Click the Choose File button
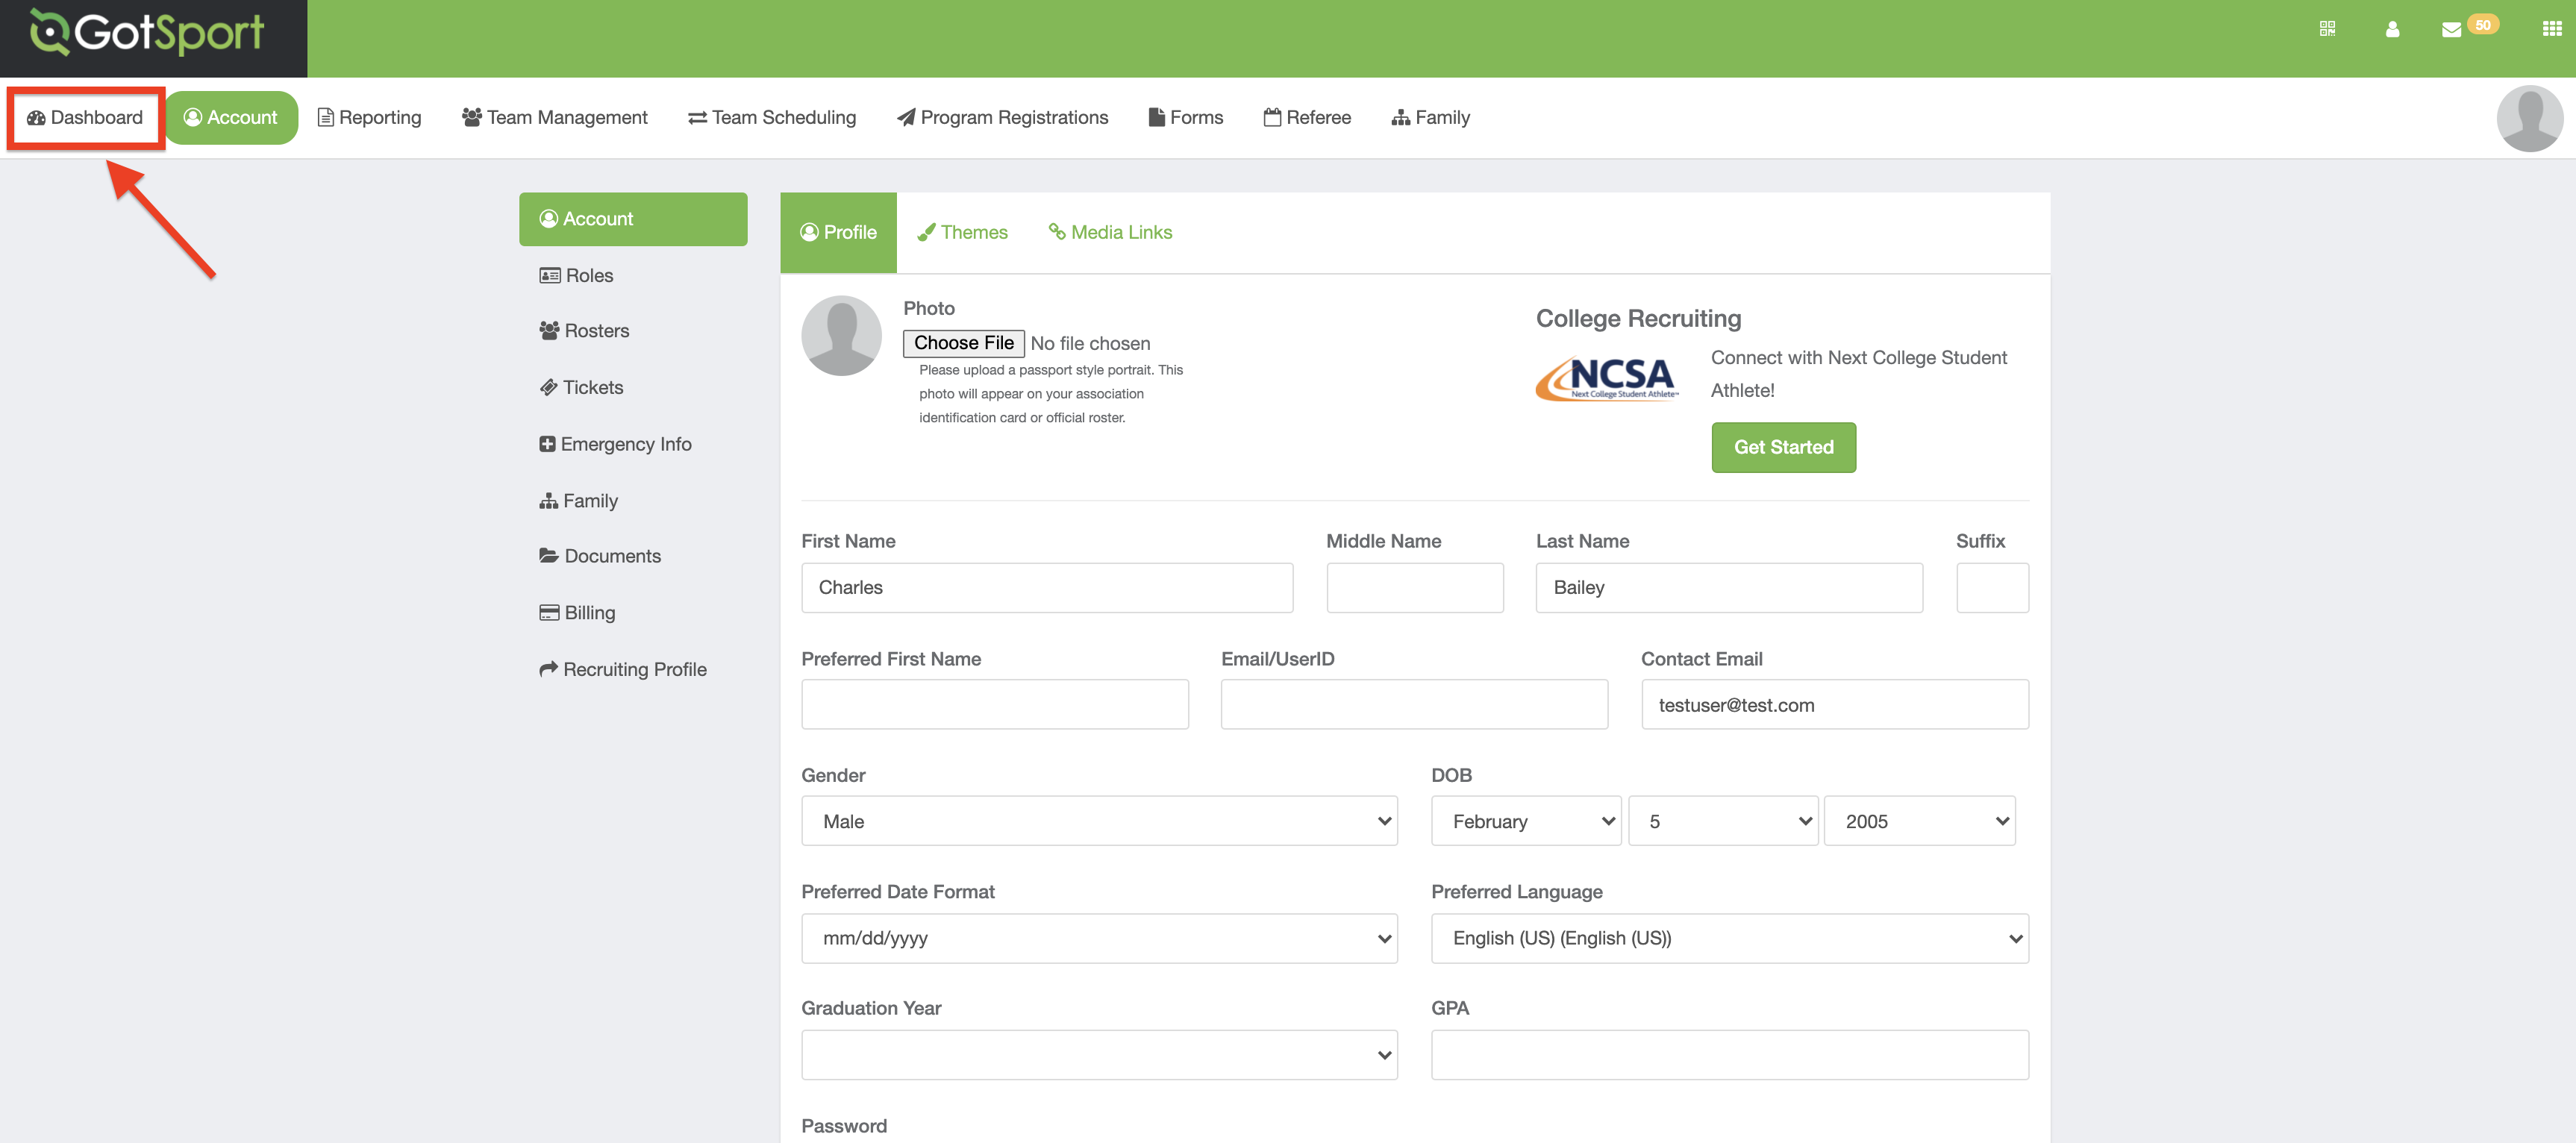The image size is (2576, 1143). coord(963,343)
